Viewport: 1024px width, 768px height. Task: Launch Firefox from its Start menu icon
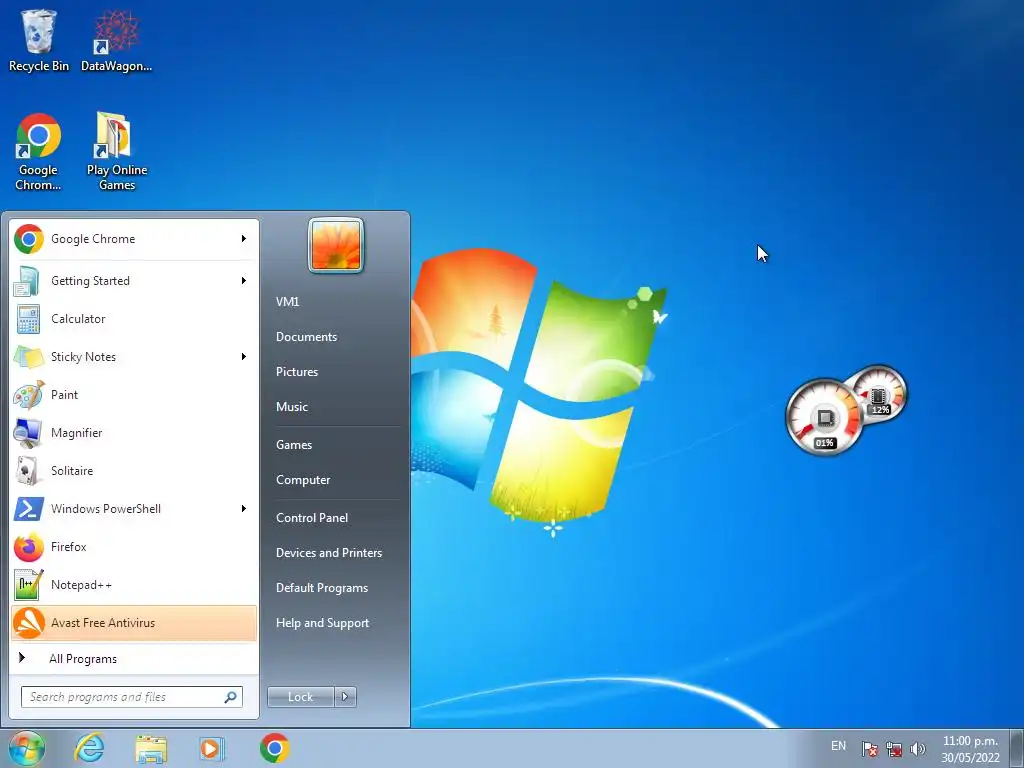(x=29, y=547)
